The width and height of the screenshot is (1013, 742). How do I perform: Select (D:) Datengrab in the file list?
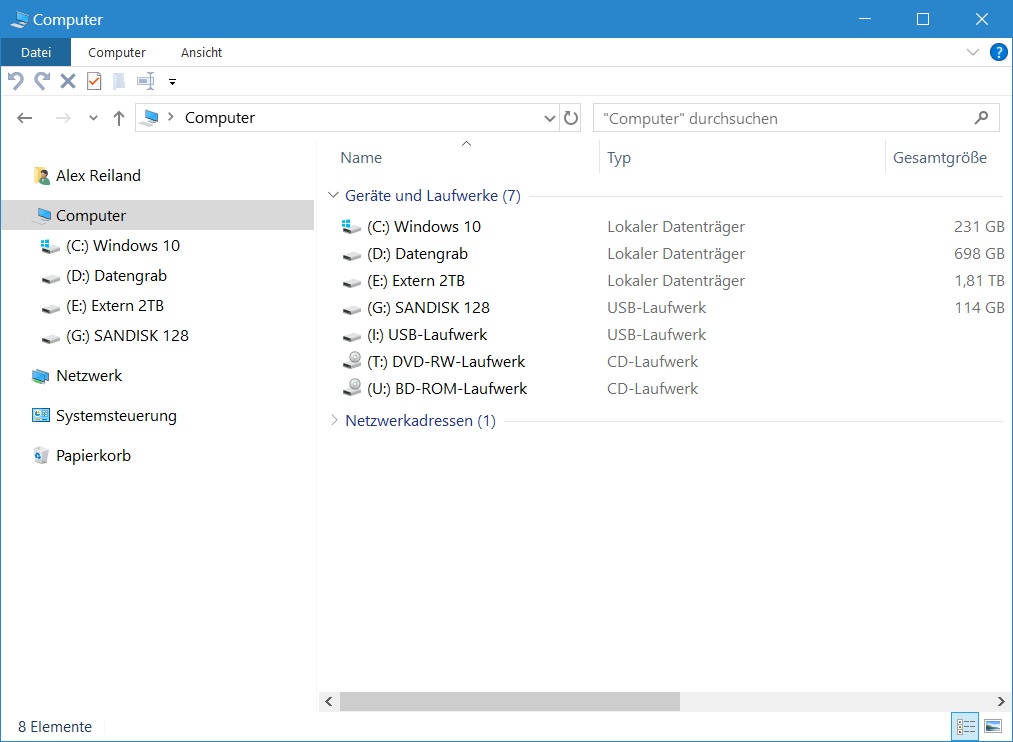[x=417, y=254]
